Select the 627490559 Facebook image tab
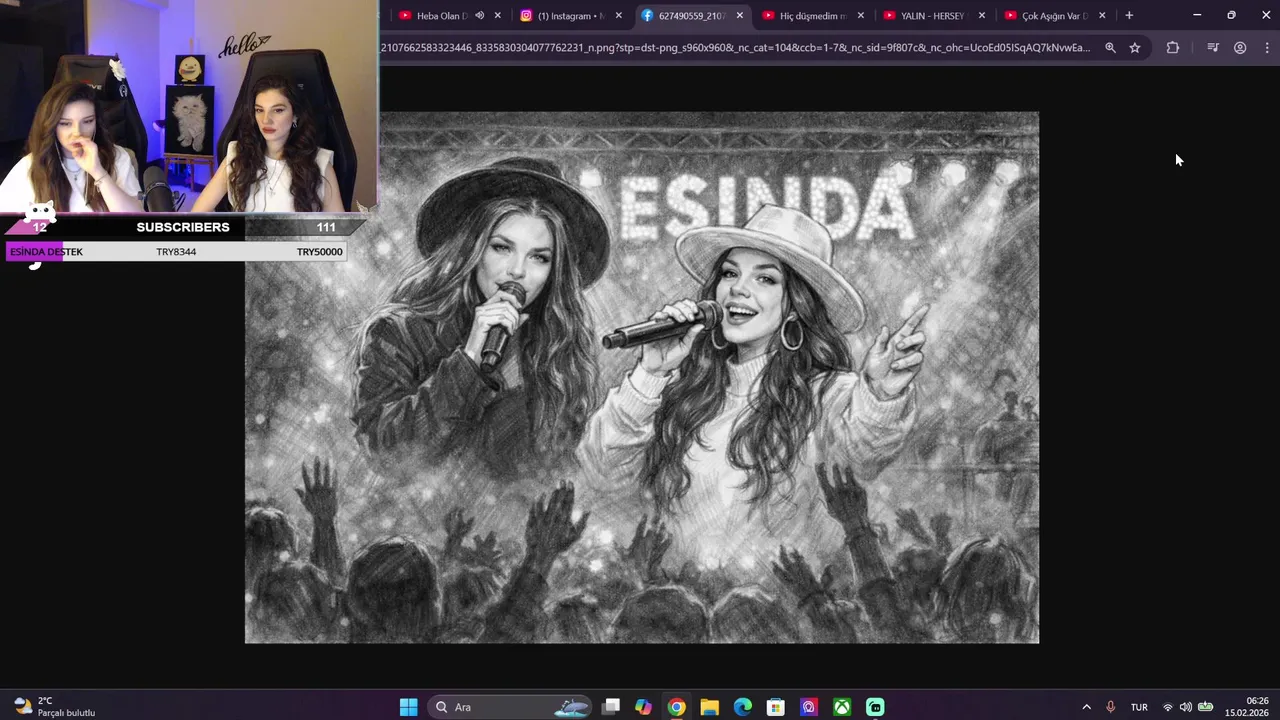The height and width of the screenshot is (720, 1280). [690, 16]
